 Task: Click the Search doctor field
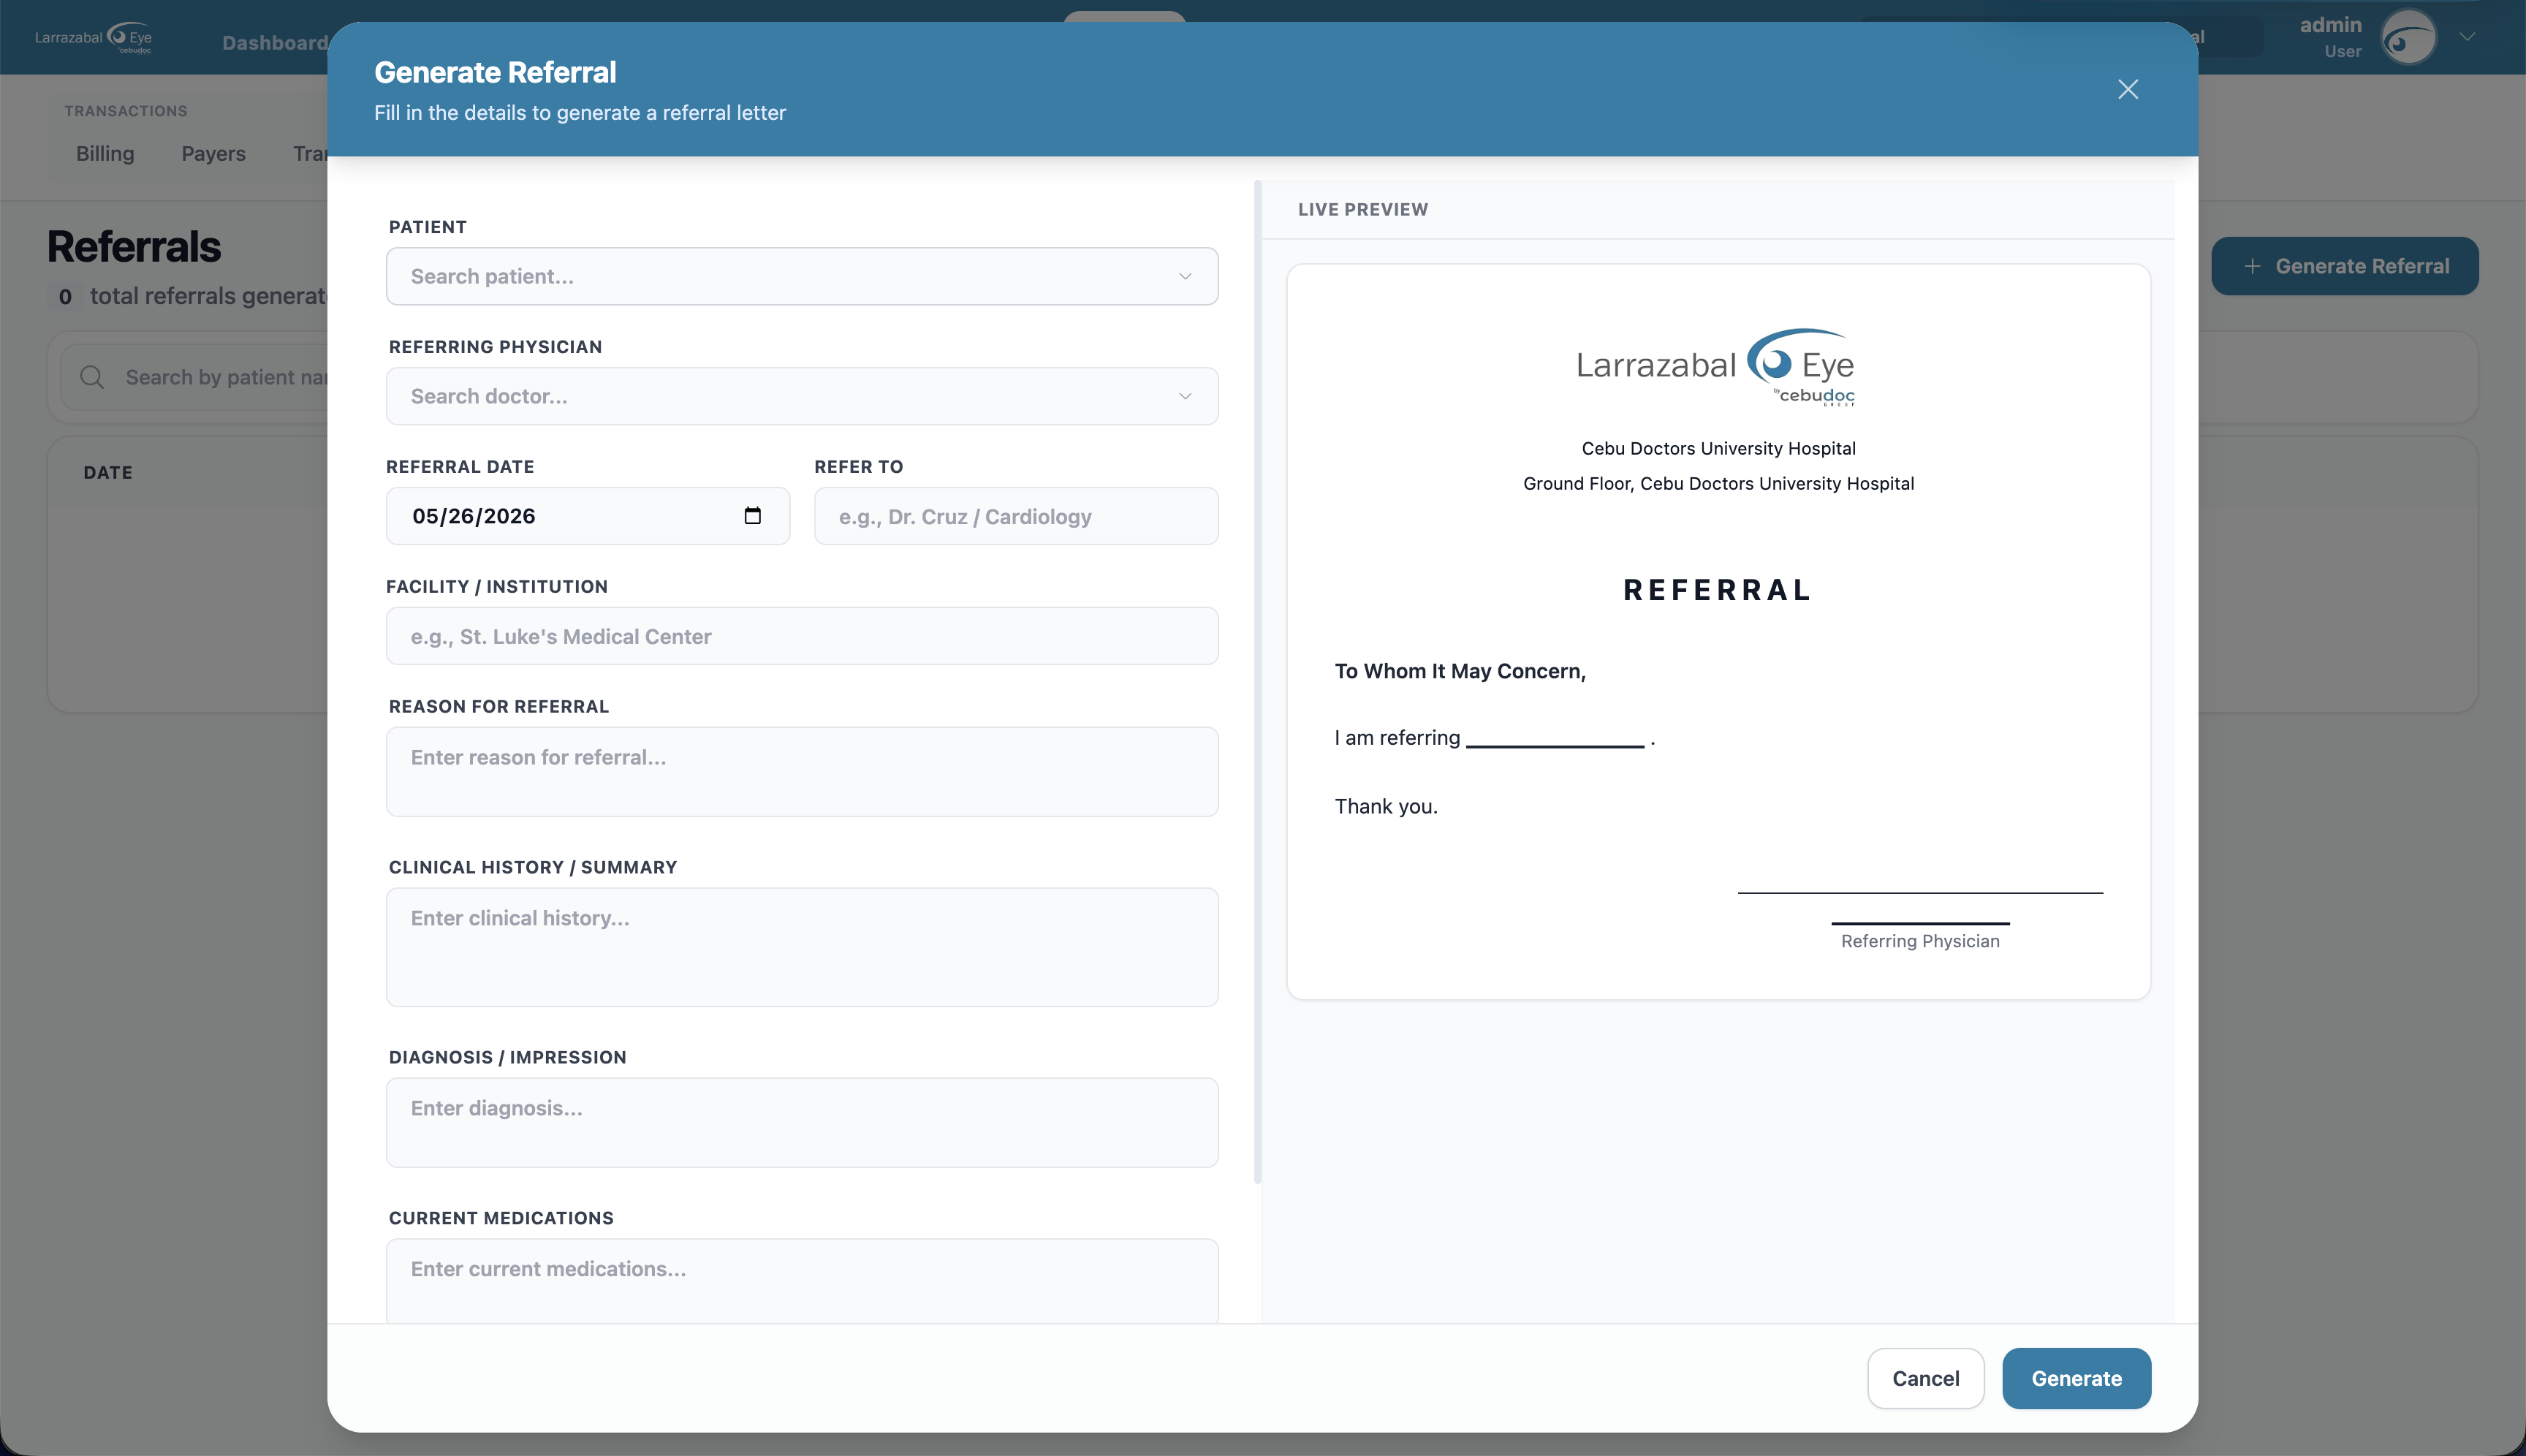tap(802, 396)
